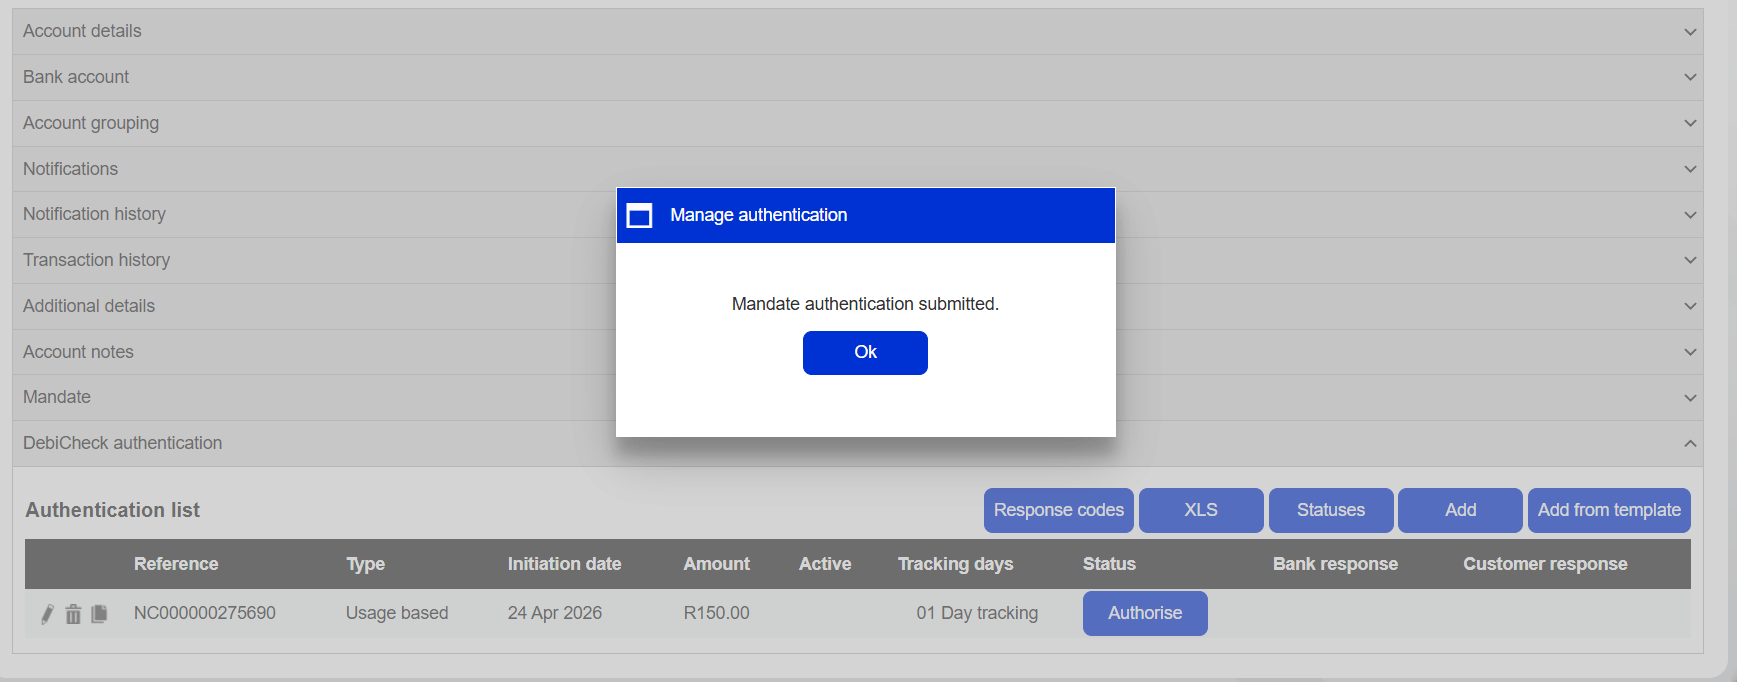
Task: Click the Customer response column header
Action: point(1545,564)
